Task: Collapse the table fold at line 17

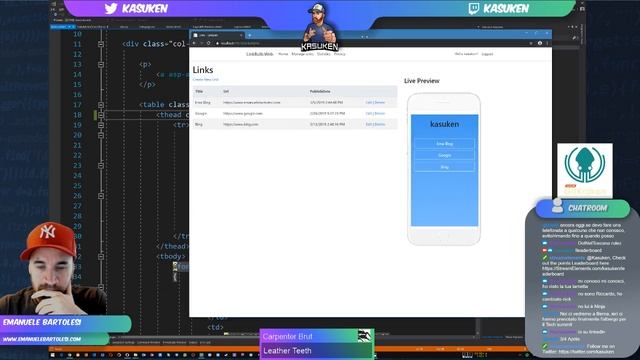Action: tap(101, 105)
